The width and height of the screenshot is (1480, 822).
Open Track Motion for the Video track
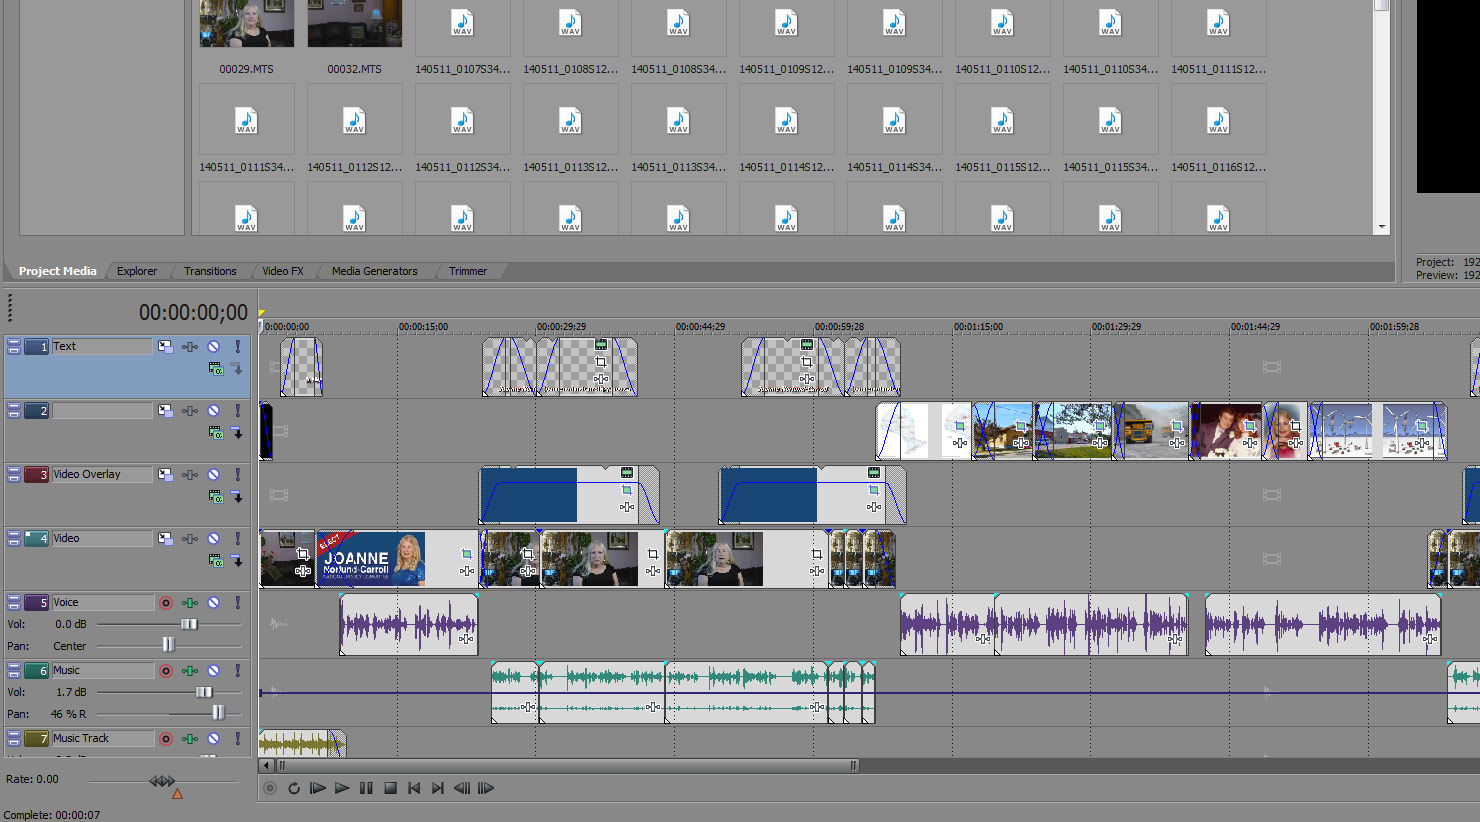pos(165,539)
